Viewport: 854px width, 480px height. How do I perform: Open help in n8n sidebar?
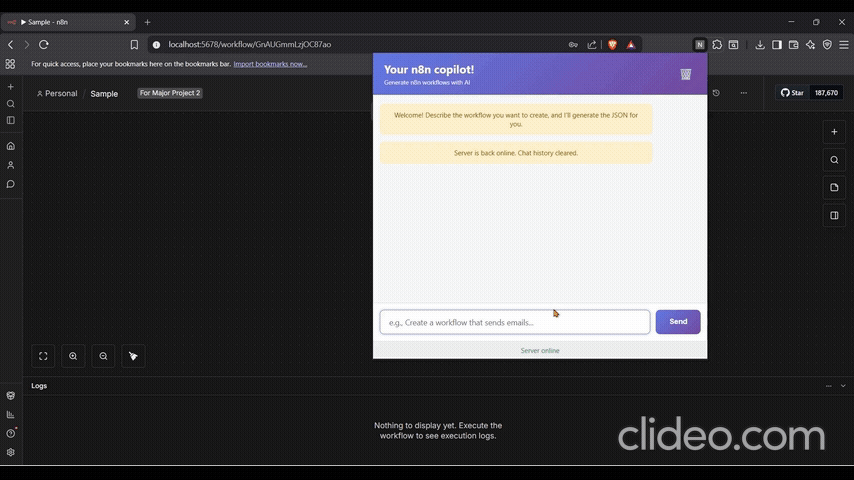coord(10,434)
